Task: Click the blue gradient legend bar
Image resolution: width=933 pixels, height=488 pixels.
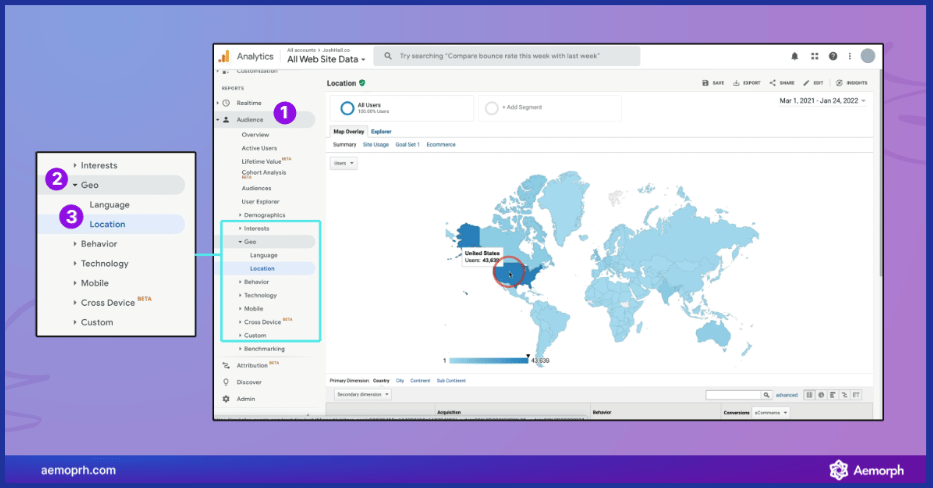Action: click(489, 361)
